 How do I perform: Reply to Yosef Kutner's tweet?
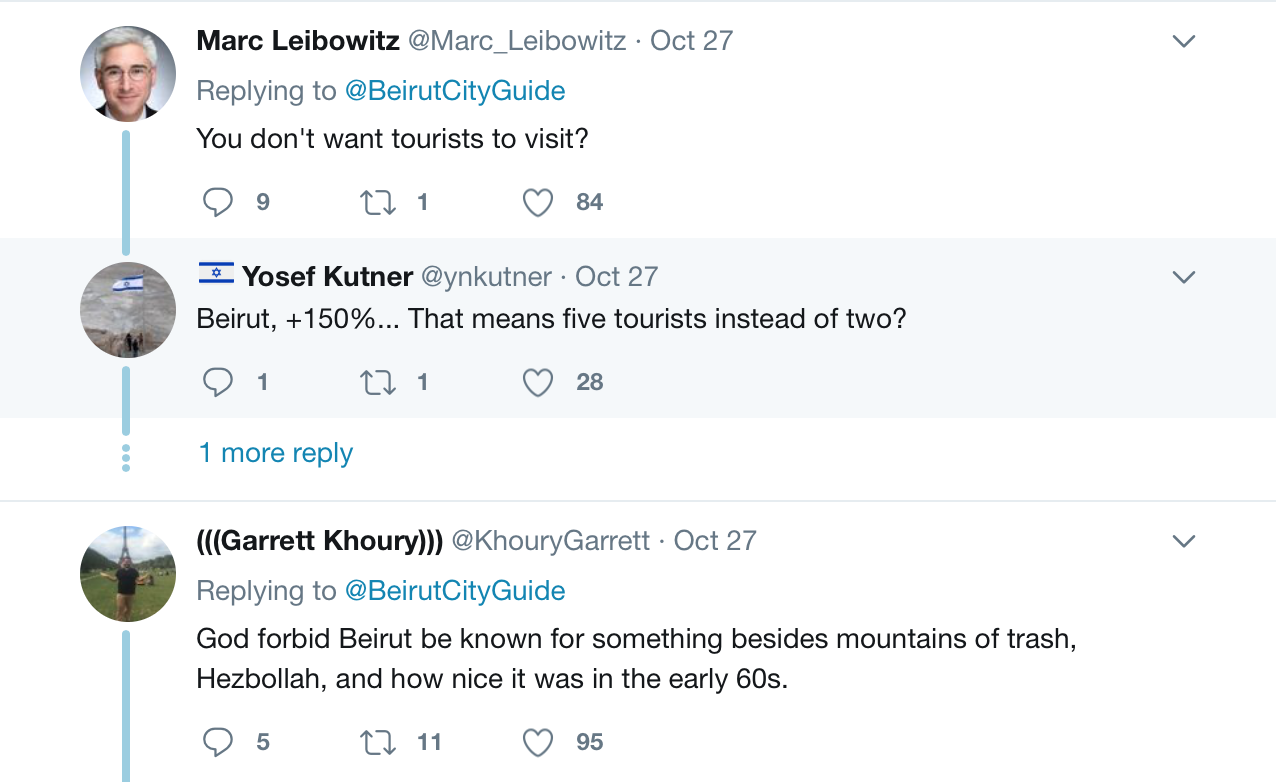pyautogui.click(x=218, y=382)
